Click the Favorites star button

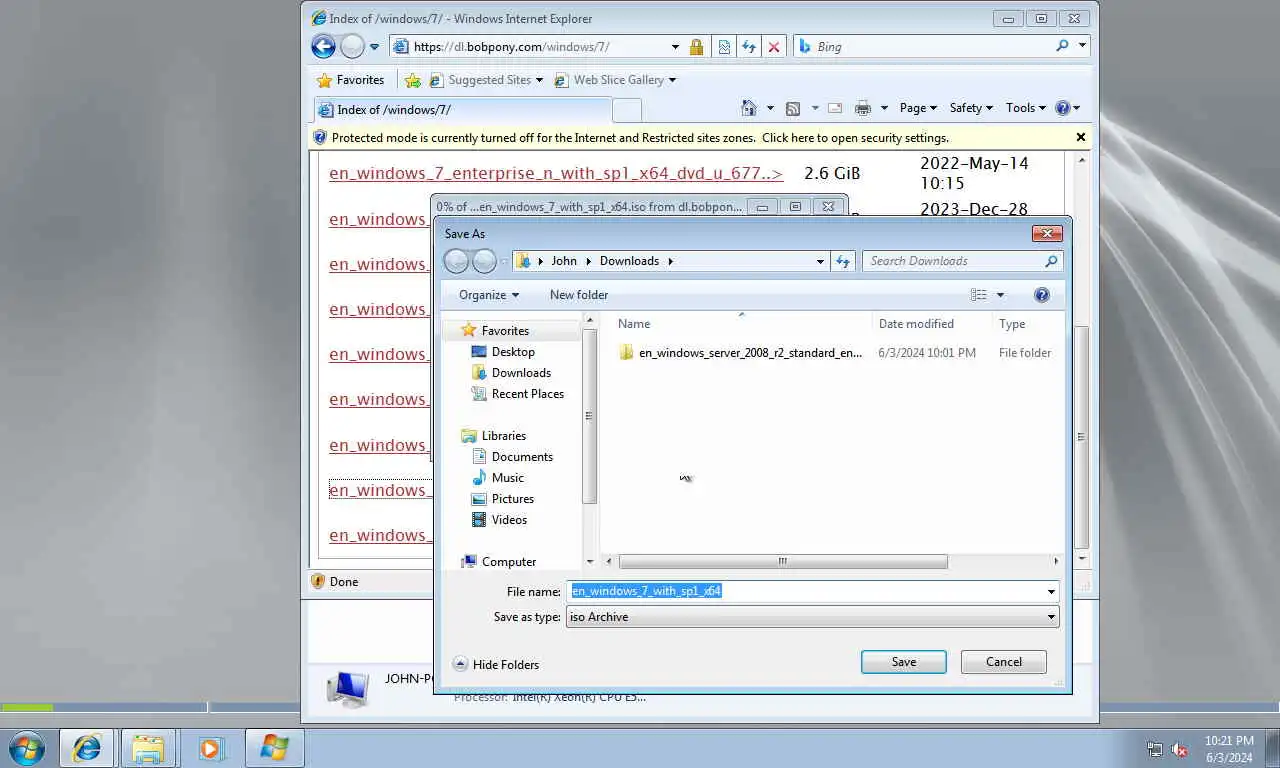coord(350,80)
